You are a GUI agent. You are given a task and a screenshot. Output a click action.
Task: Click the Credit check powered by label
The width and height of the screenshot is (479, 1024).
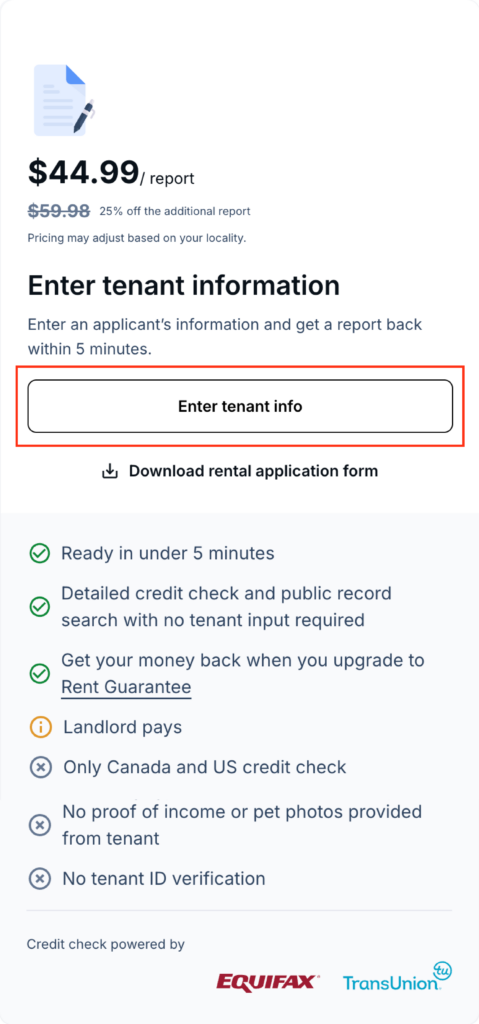[106, 944]
